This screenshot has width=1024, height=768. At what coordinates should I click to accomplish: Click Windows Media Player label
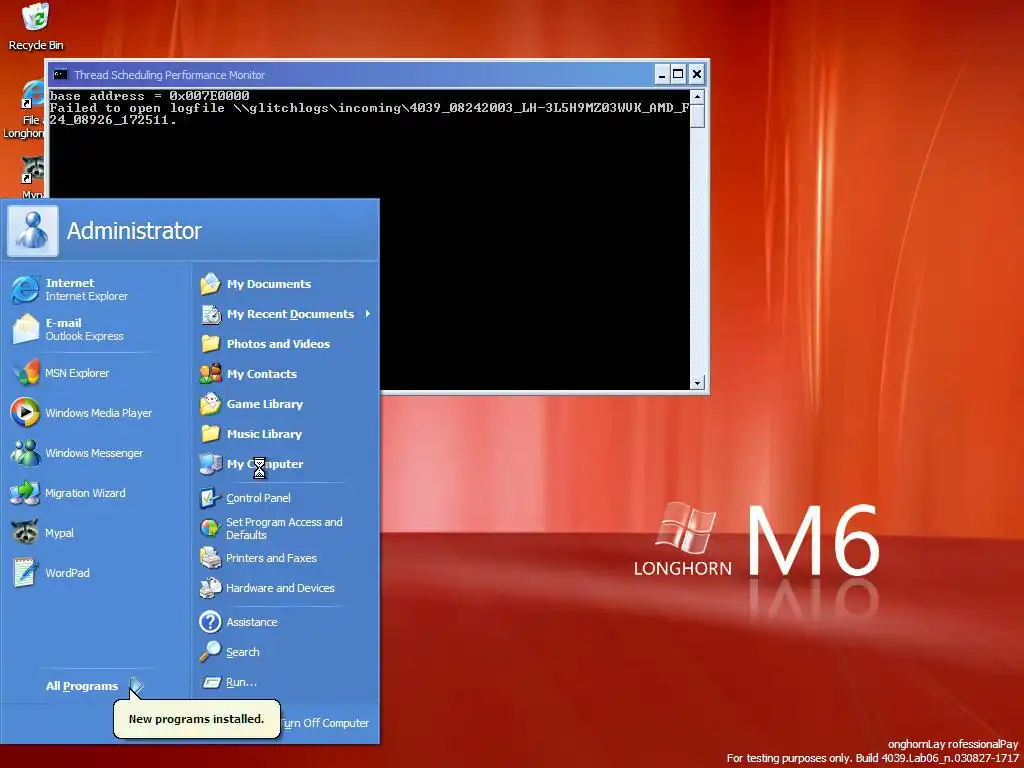pos(99,413)
